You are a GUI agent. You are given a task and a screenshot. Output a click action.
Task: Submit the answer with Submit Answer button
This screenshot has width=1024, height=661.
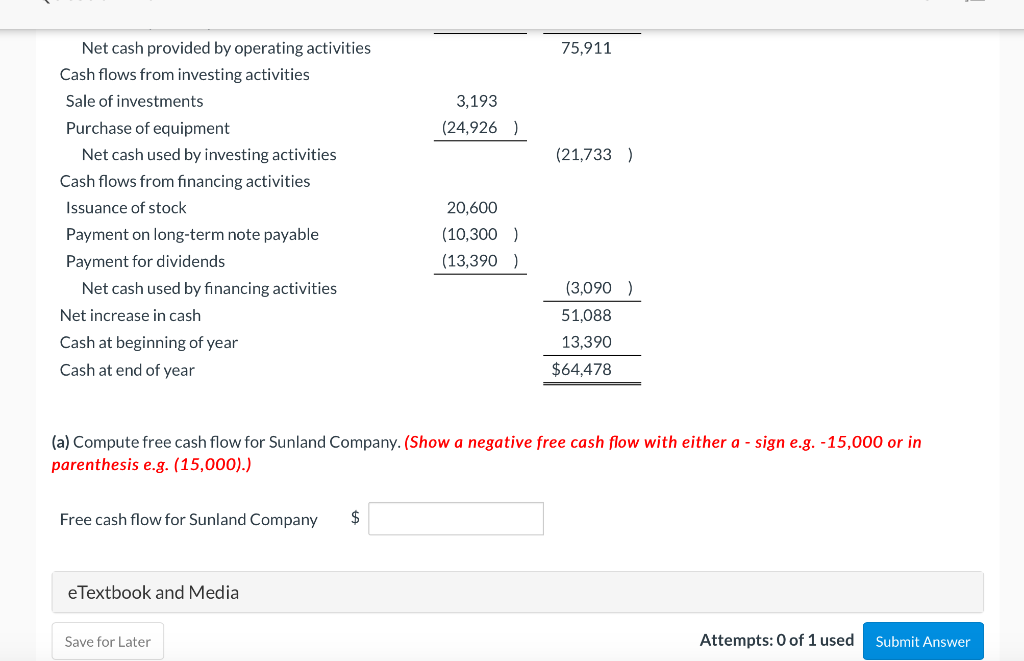point(923,641)
